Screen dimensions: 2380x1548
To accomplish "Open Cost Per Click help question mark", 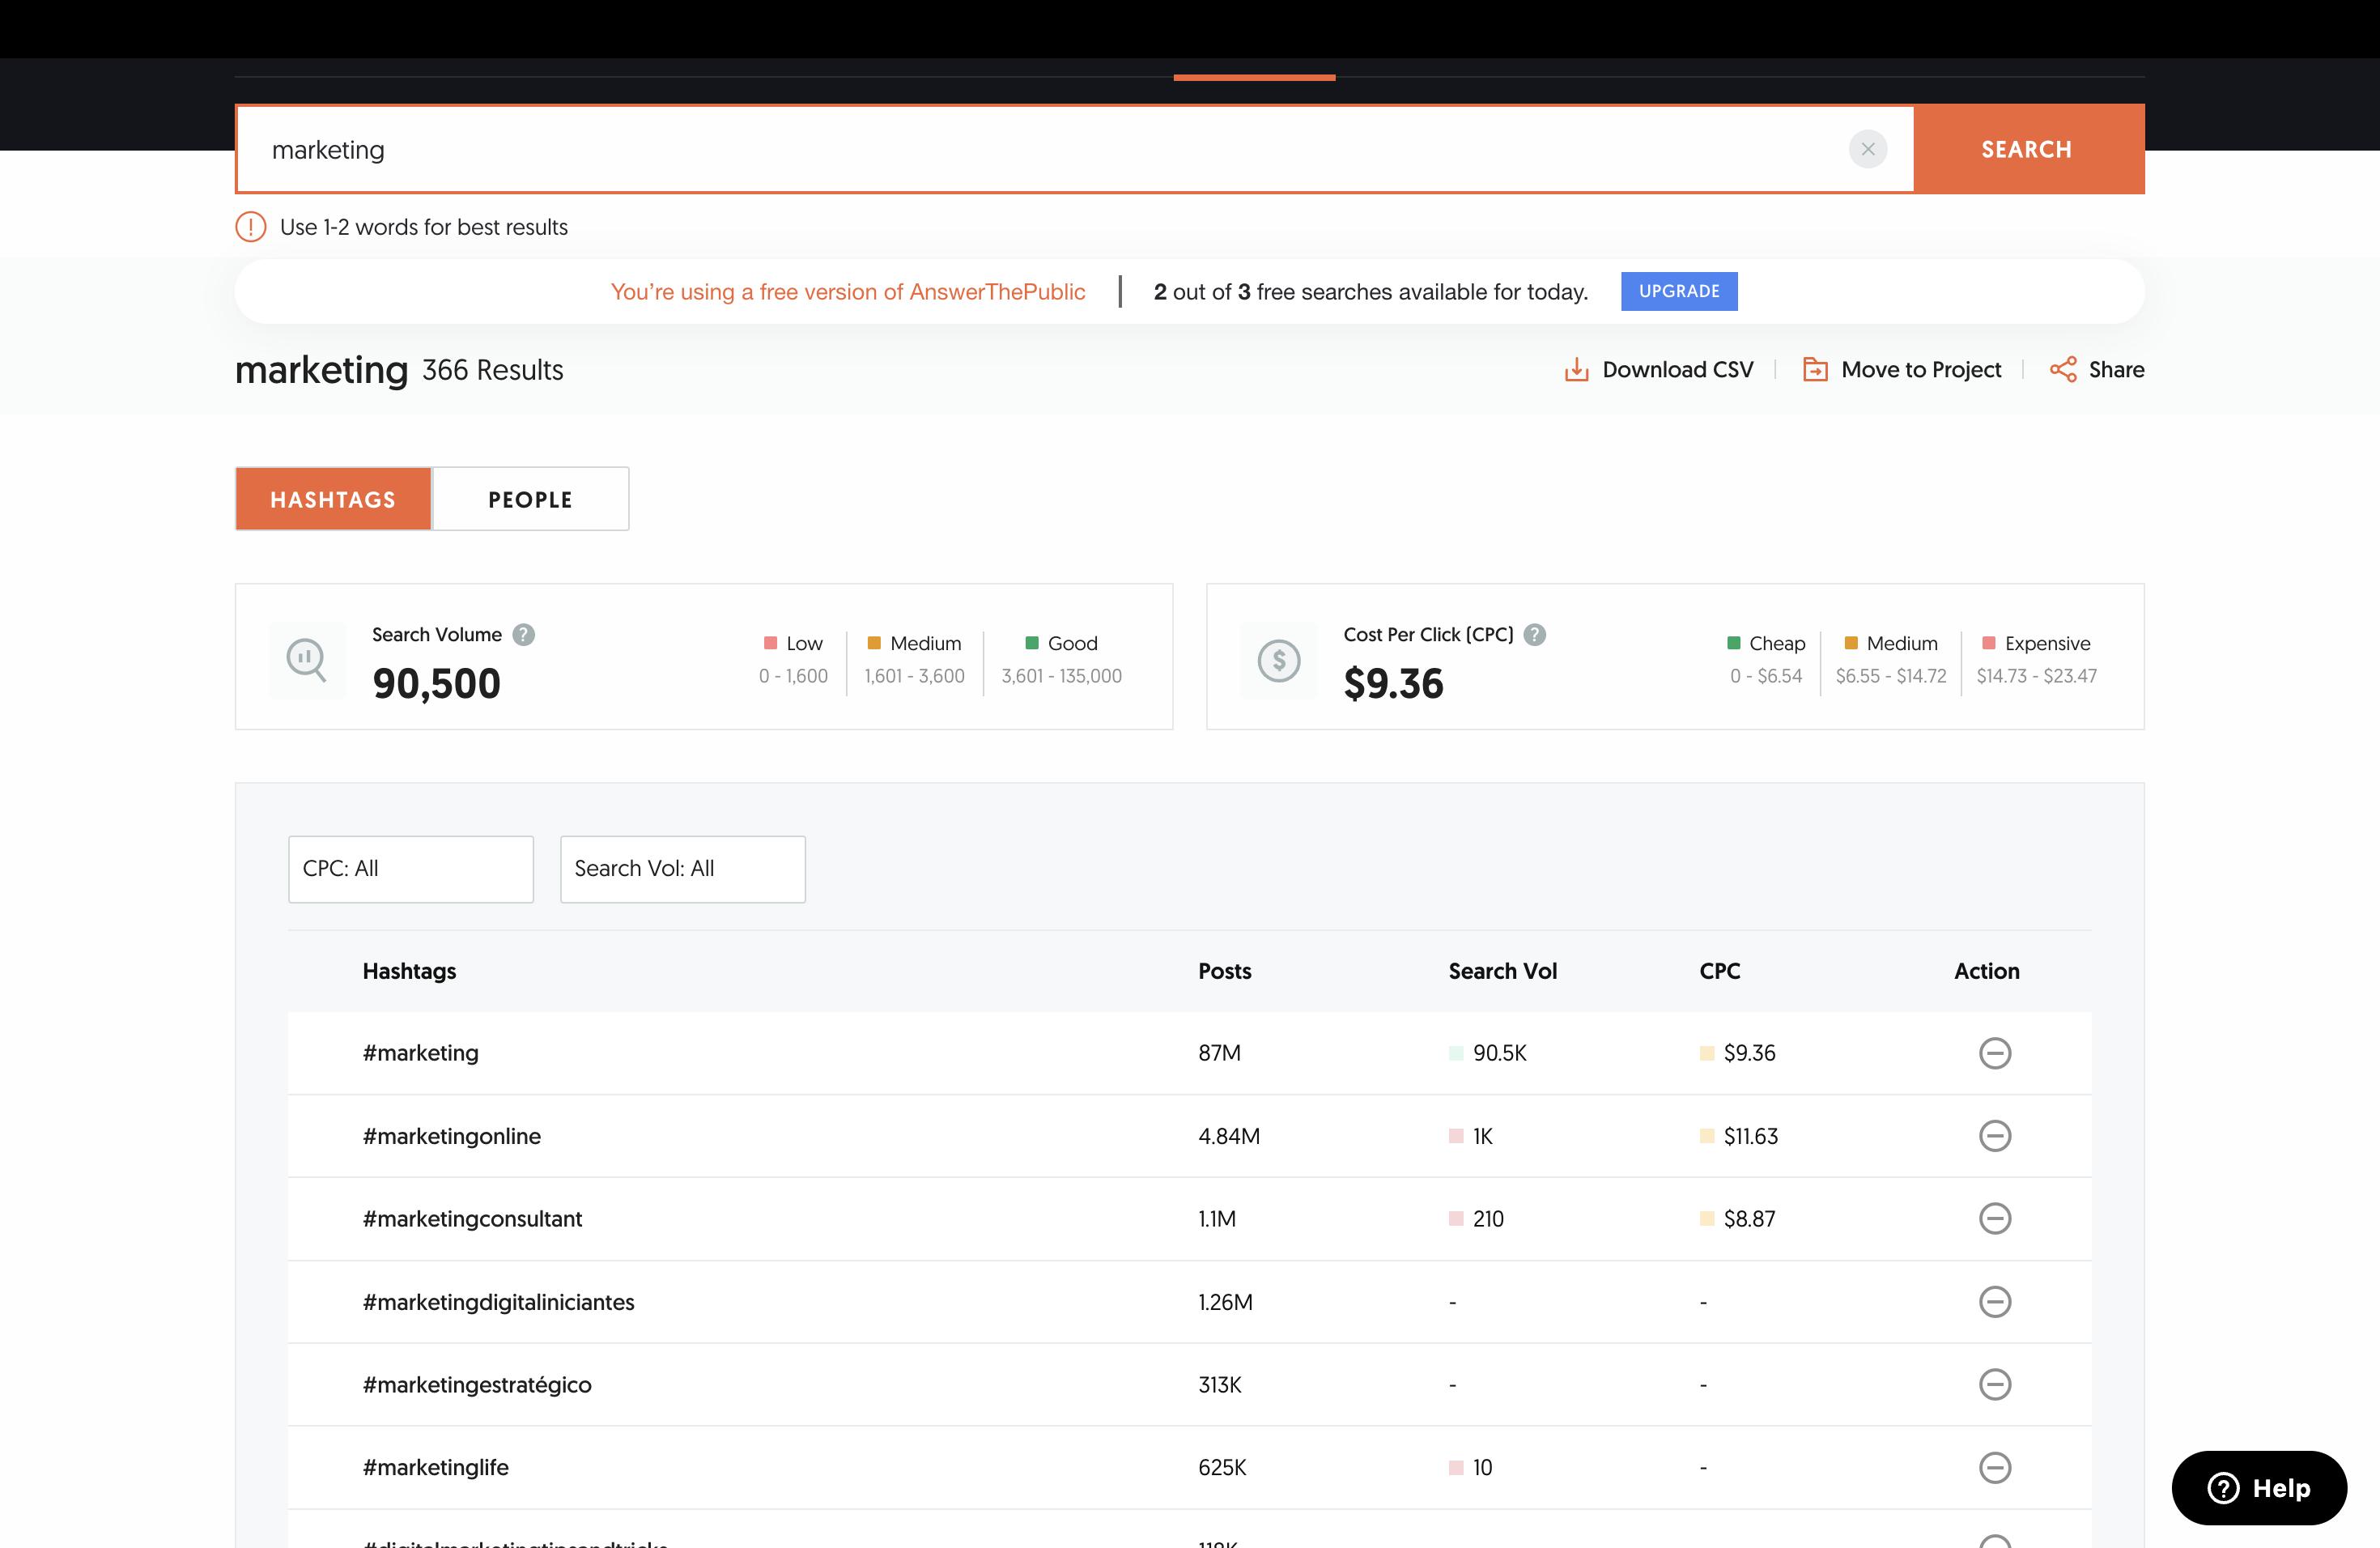I will [1535, 635].
